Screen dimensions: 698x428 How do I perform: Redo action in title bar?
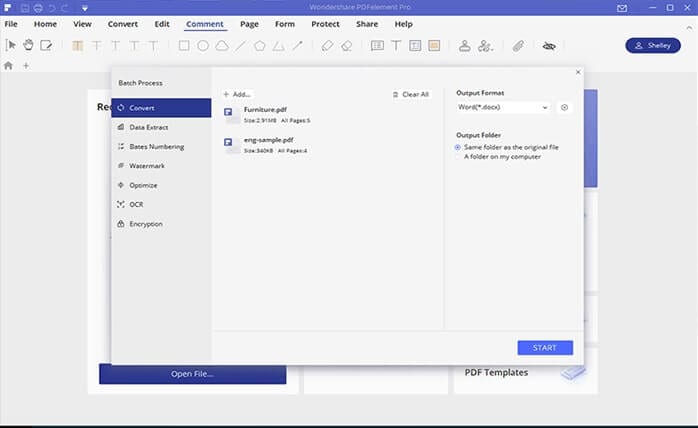click(65, 8)
